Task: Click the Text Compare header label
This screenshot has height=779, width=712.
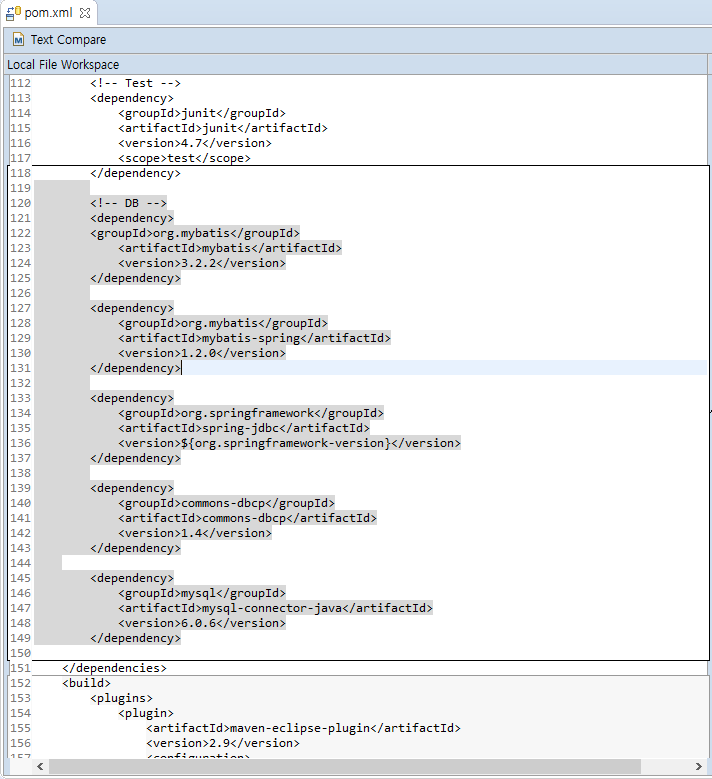Action: pyautogui.click(x=68, y=40)
